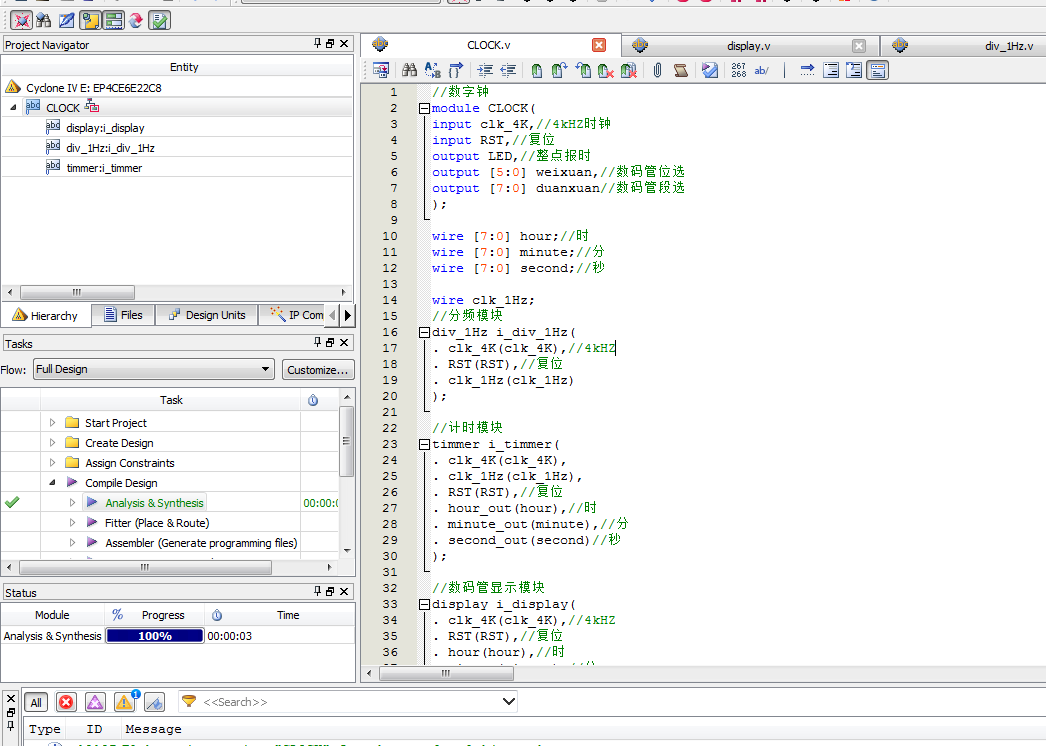Toggle the Tasks window icon in top toolbar
Screen dimensions: 1046x746
(x=113, y=21)
